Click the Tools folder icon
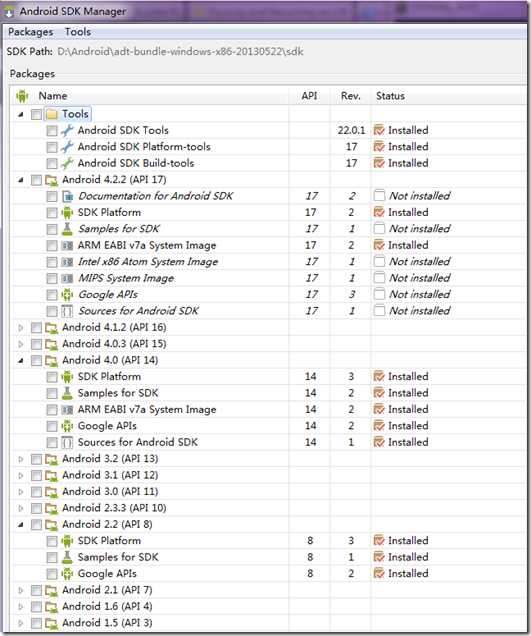This screenshot has height=636, width=531. tap(52, 114)
